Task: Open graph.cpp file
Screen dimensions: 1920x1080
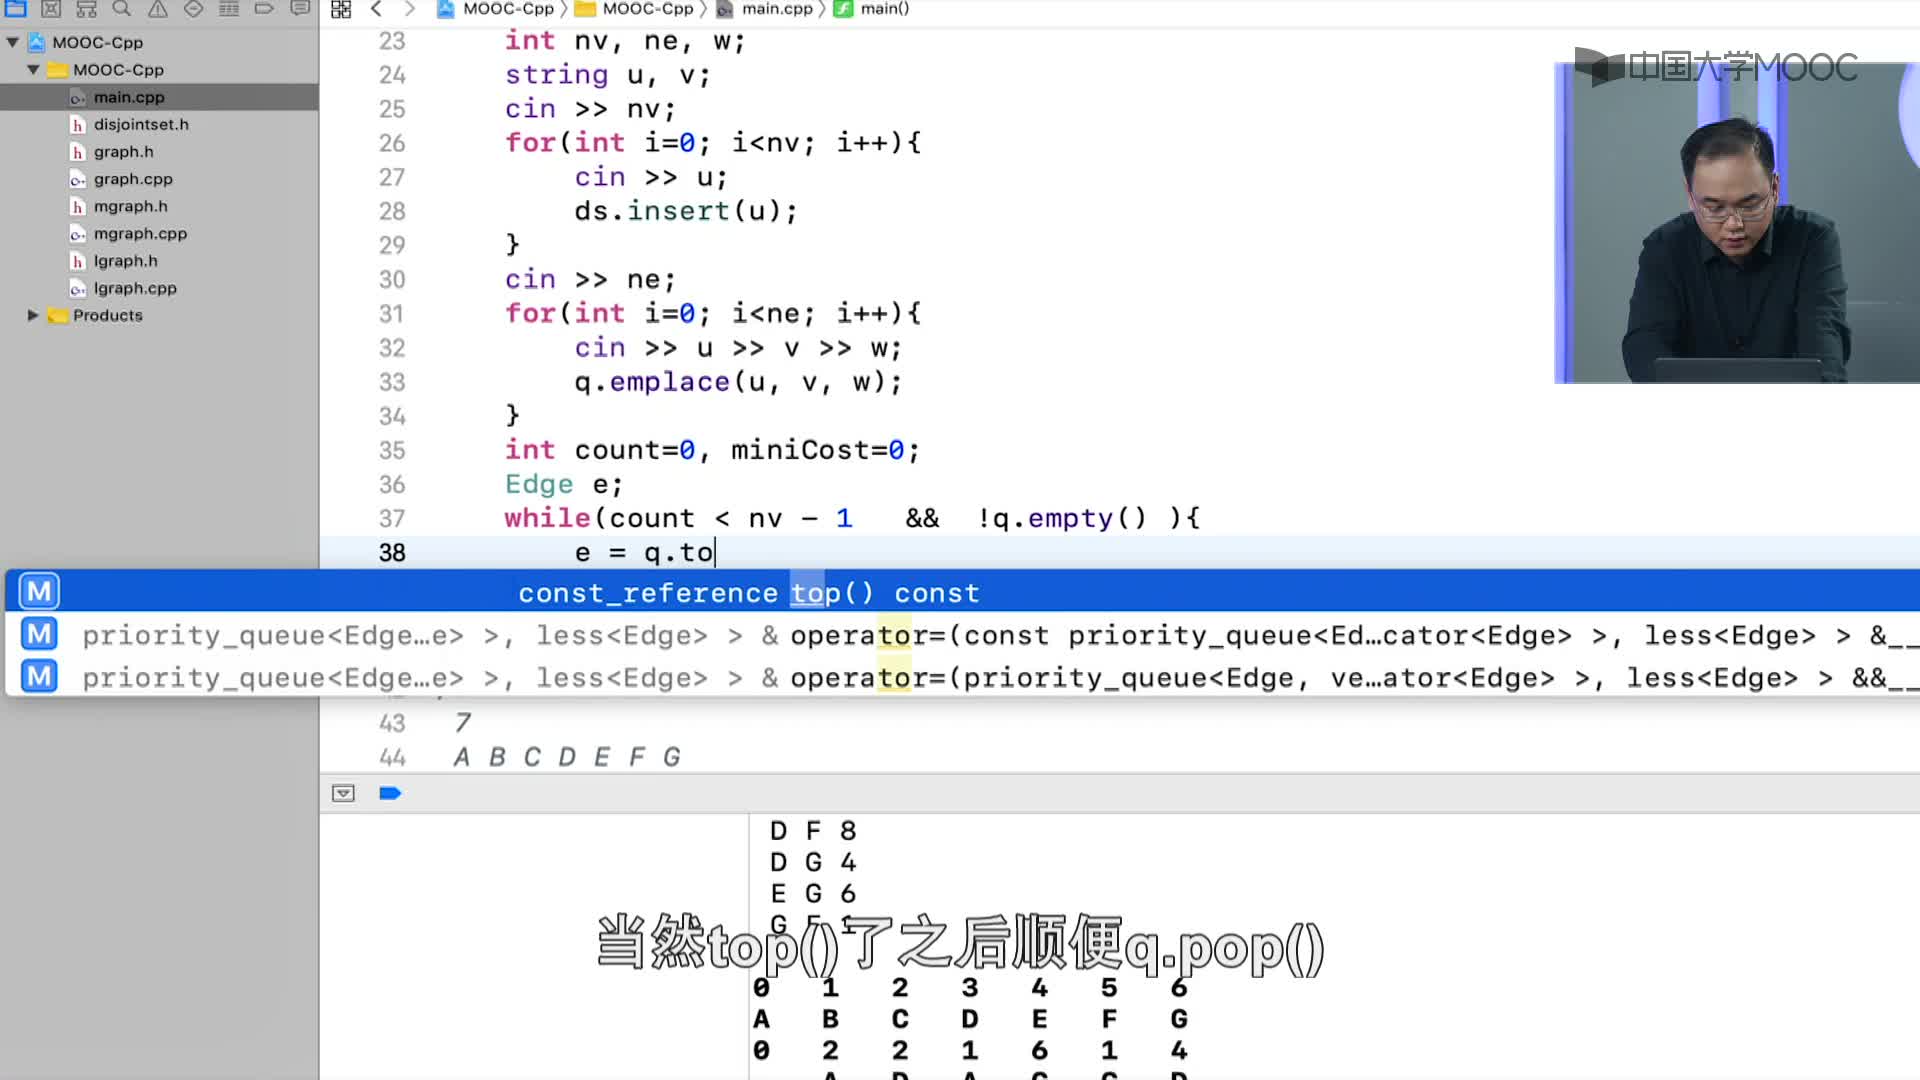Action: click(133, 179)
